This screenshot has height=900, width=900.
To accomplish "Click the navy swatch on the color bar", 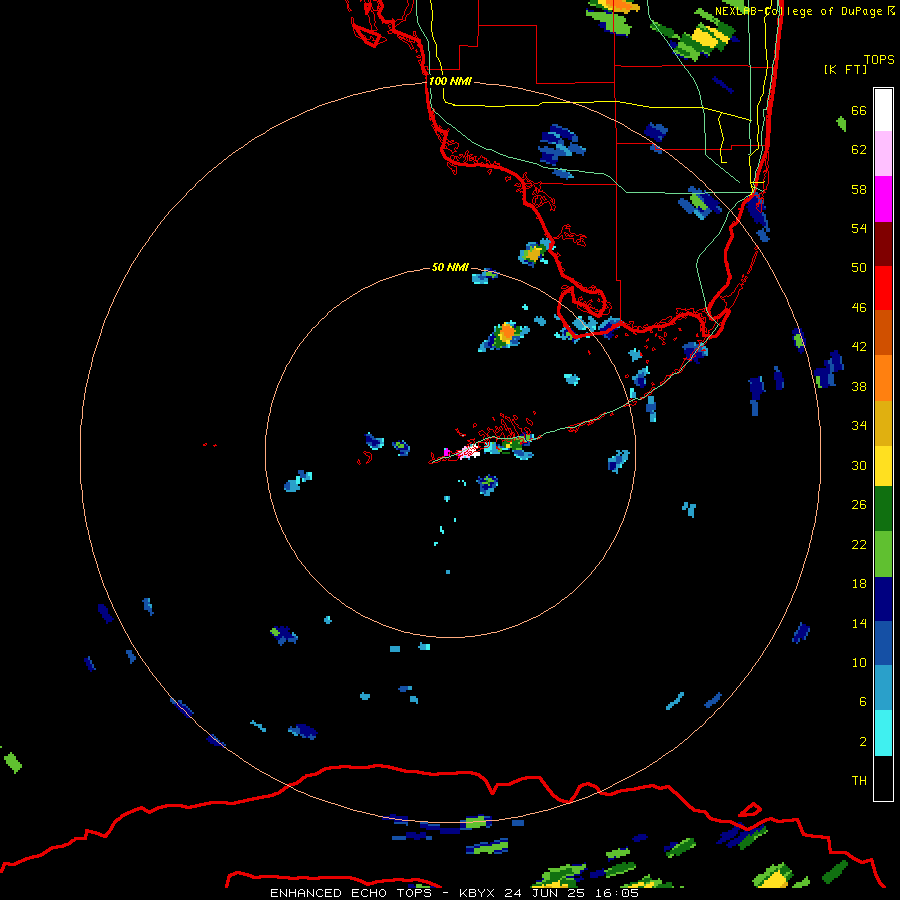I will (883, 599).
